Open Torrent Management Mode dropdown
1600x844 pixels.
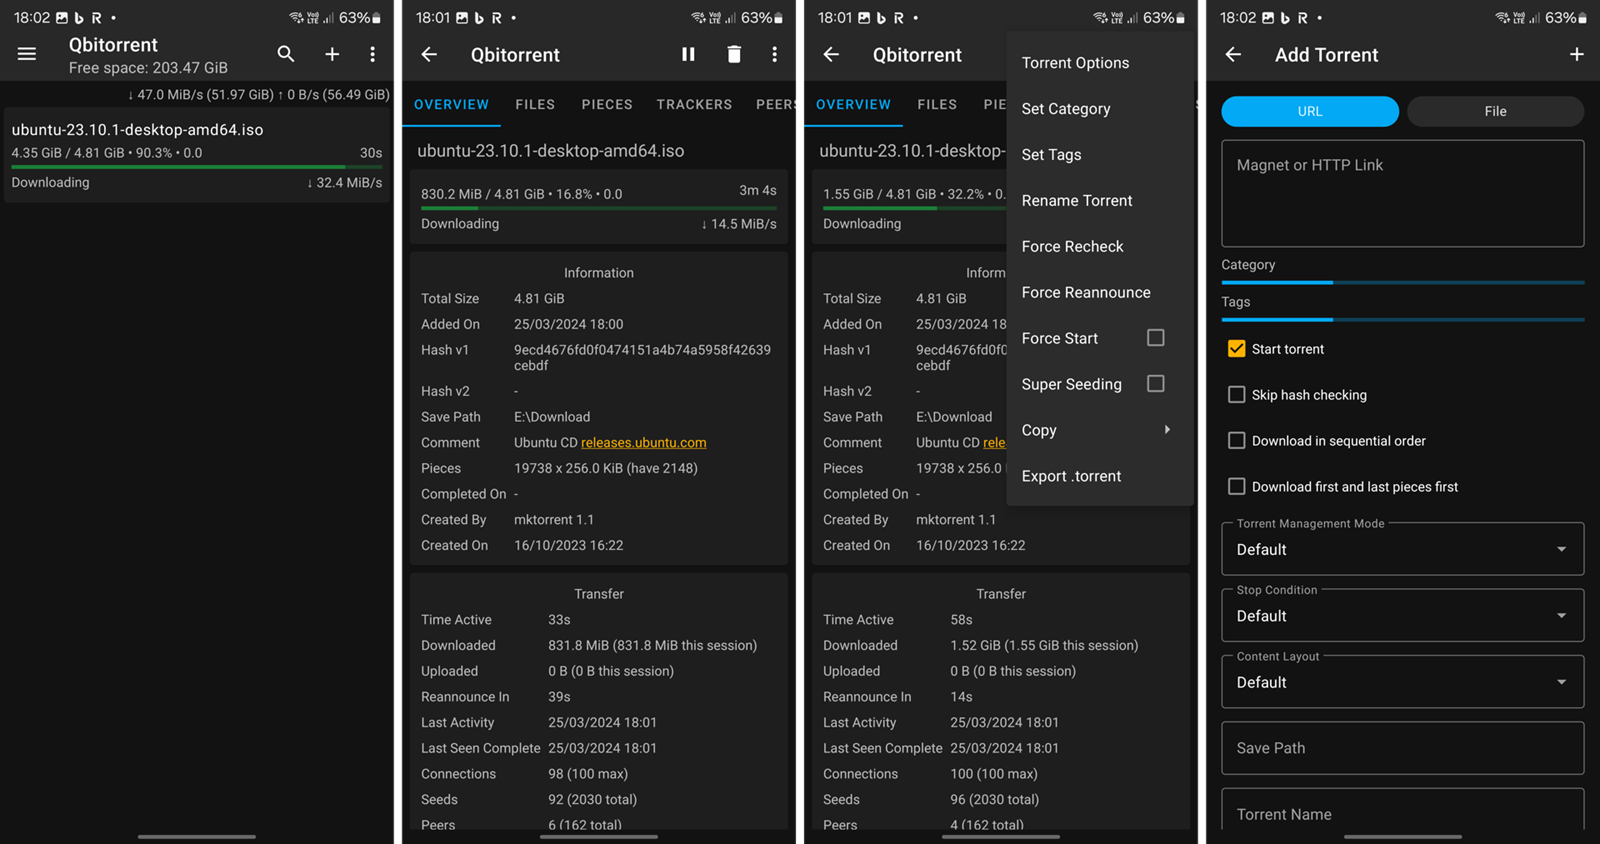(x=1402, y=549)
